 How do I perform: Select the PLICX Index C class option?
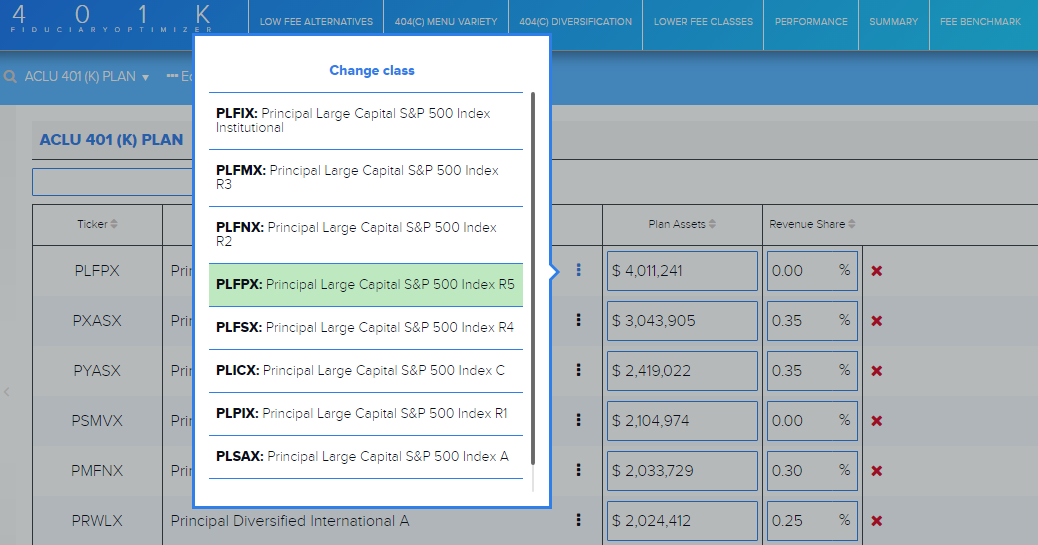[366, 370]
